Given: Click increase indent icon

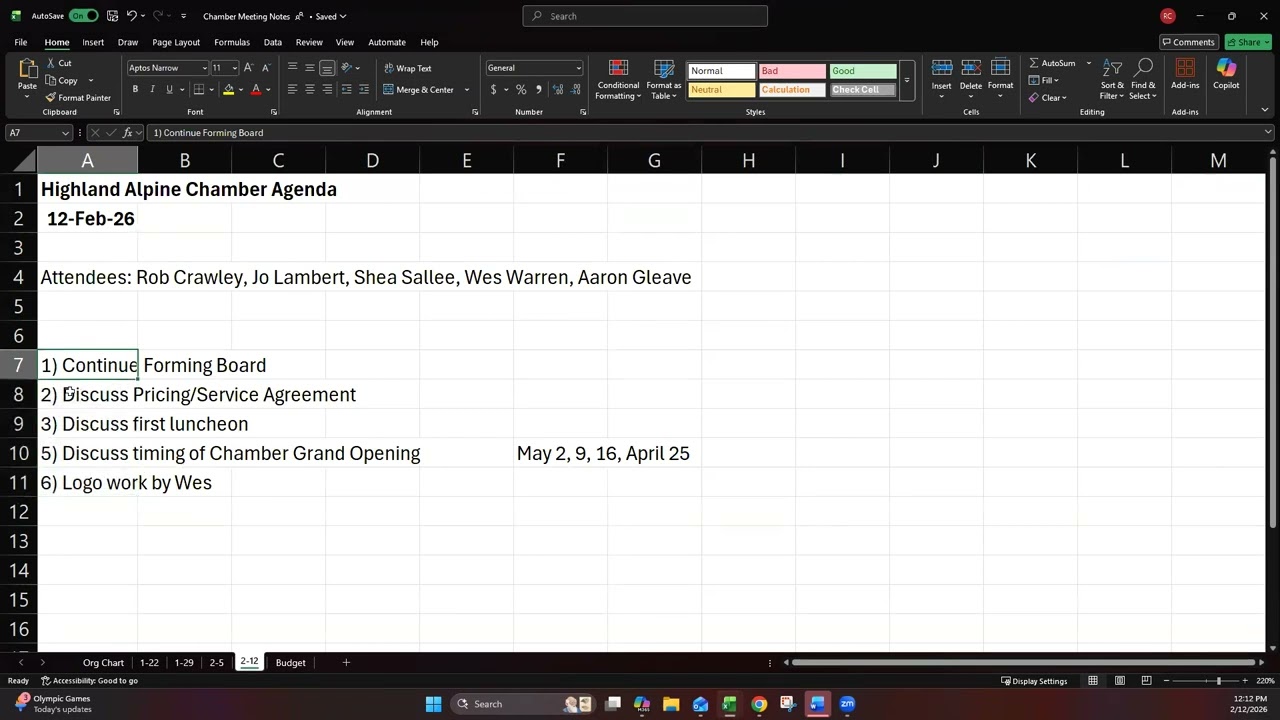Looking at the screenshot, I should 364,89.
